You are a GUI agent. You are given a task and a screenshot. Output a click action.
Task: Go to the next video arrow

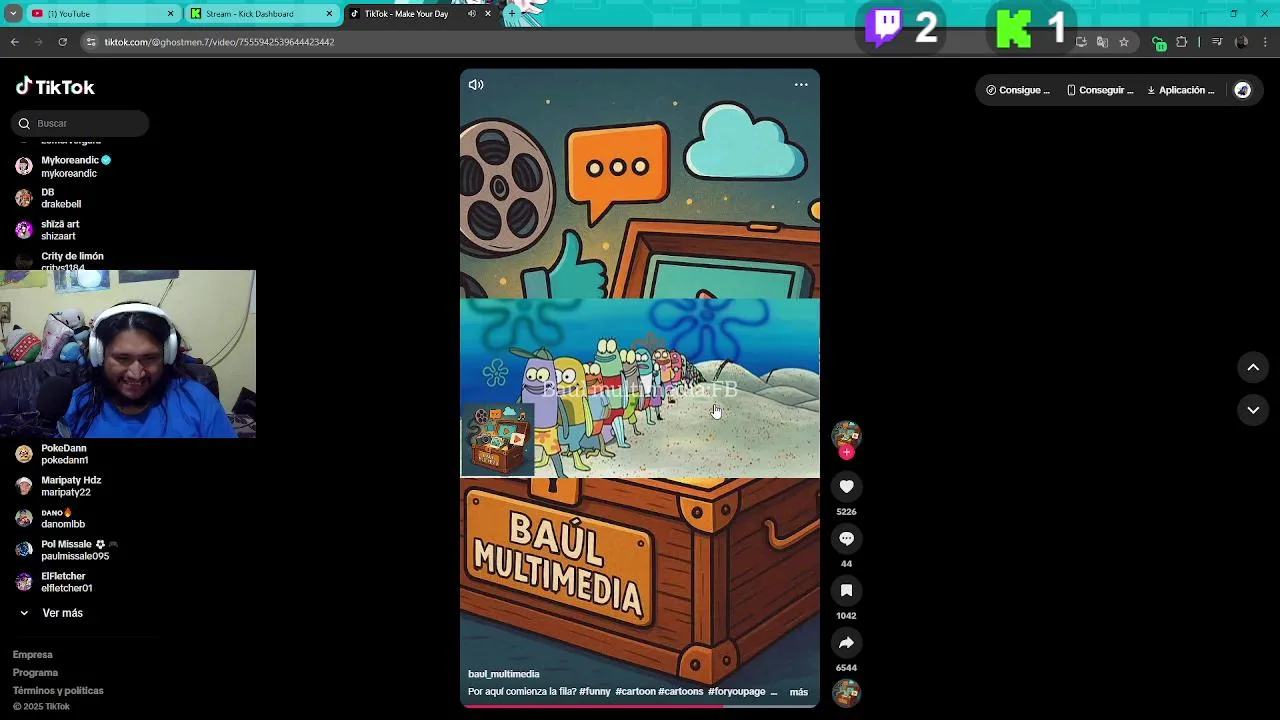coord(1253,410)
